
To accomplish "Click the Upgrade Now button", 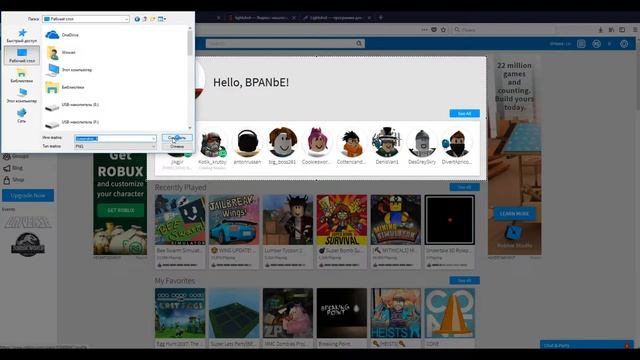I will pyautogui.click(x=28, y=196).
